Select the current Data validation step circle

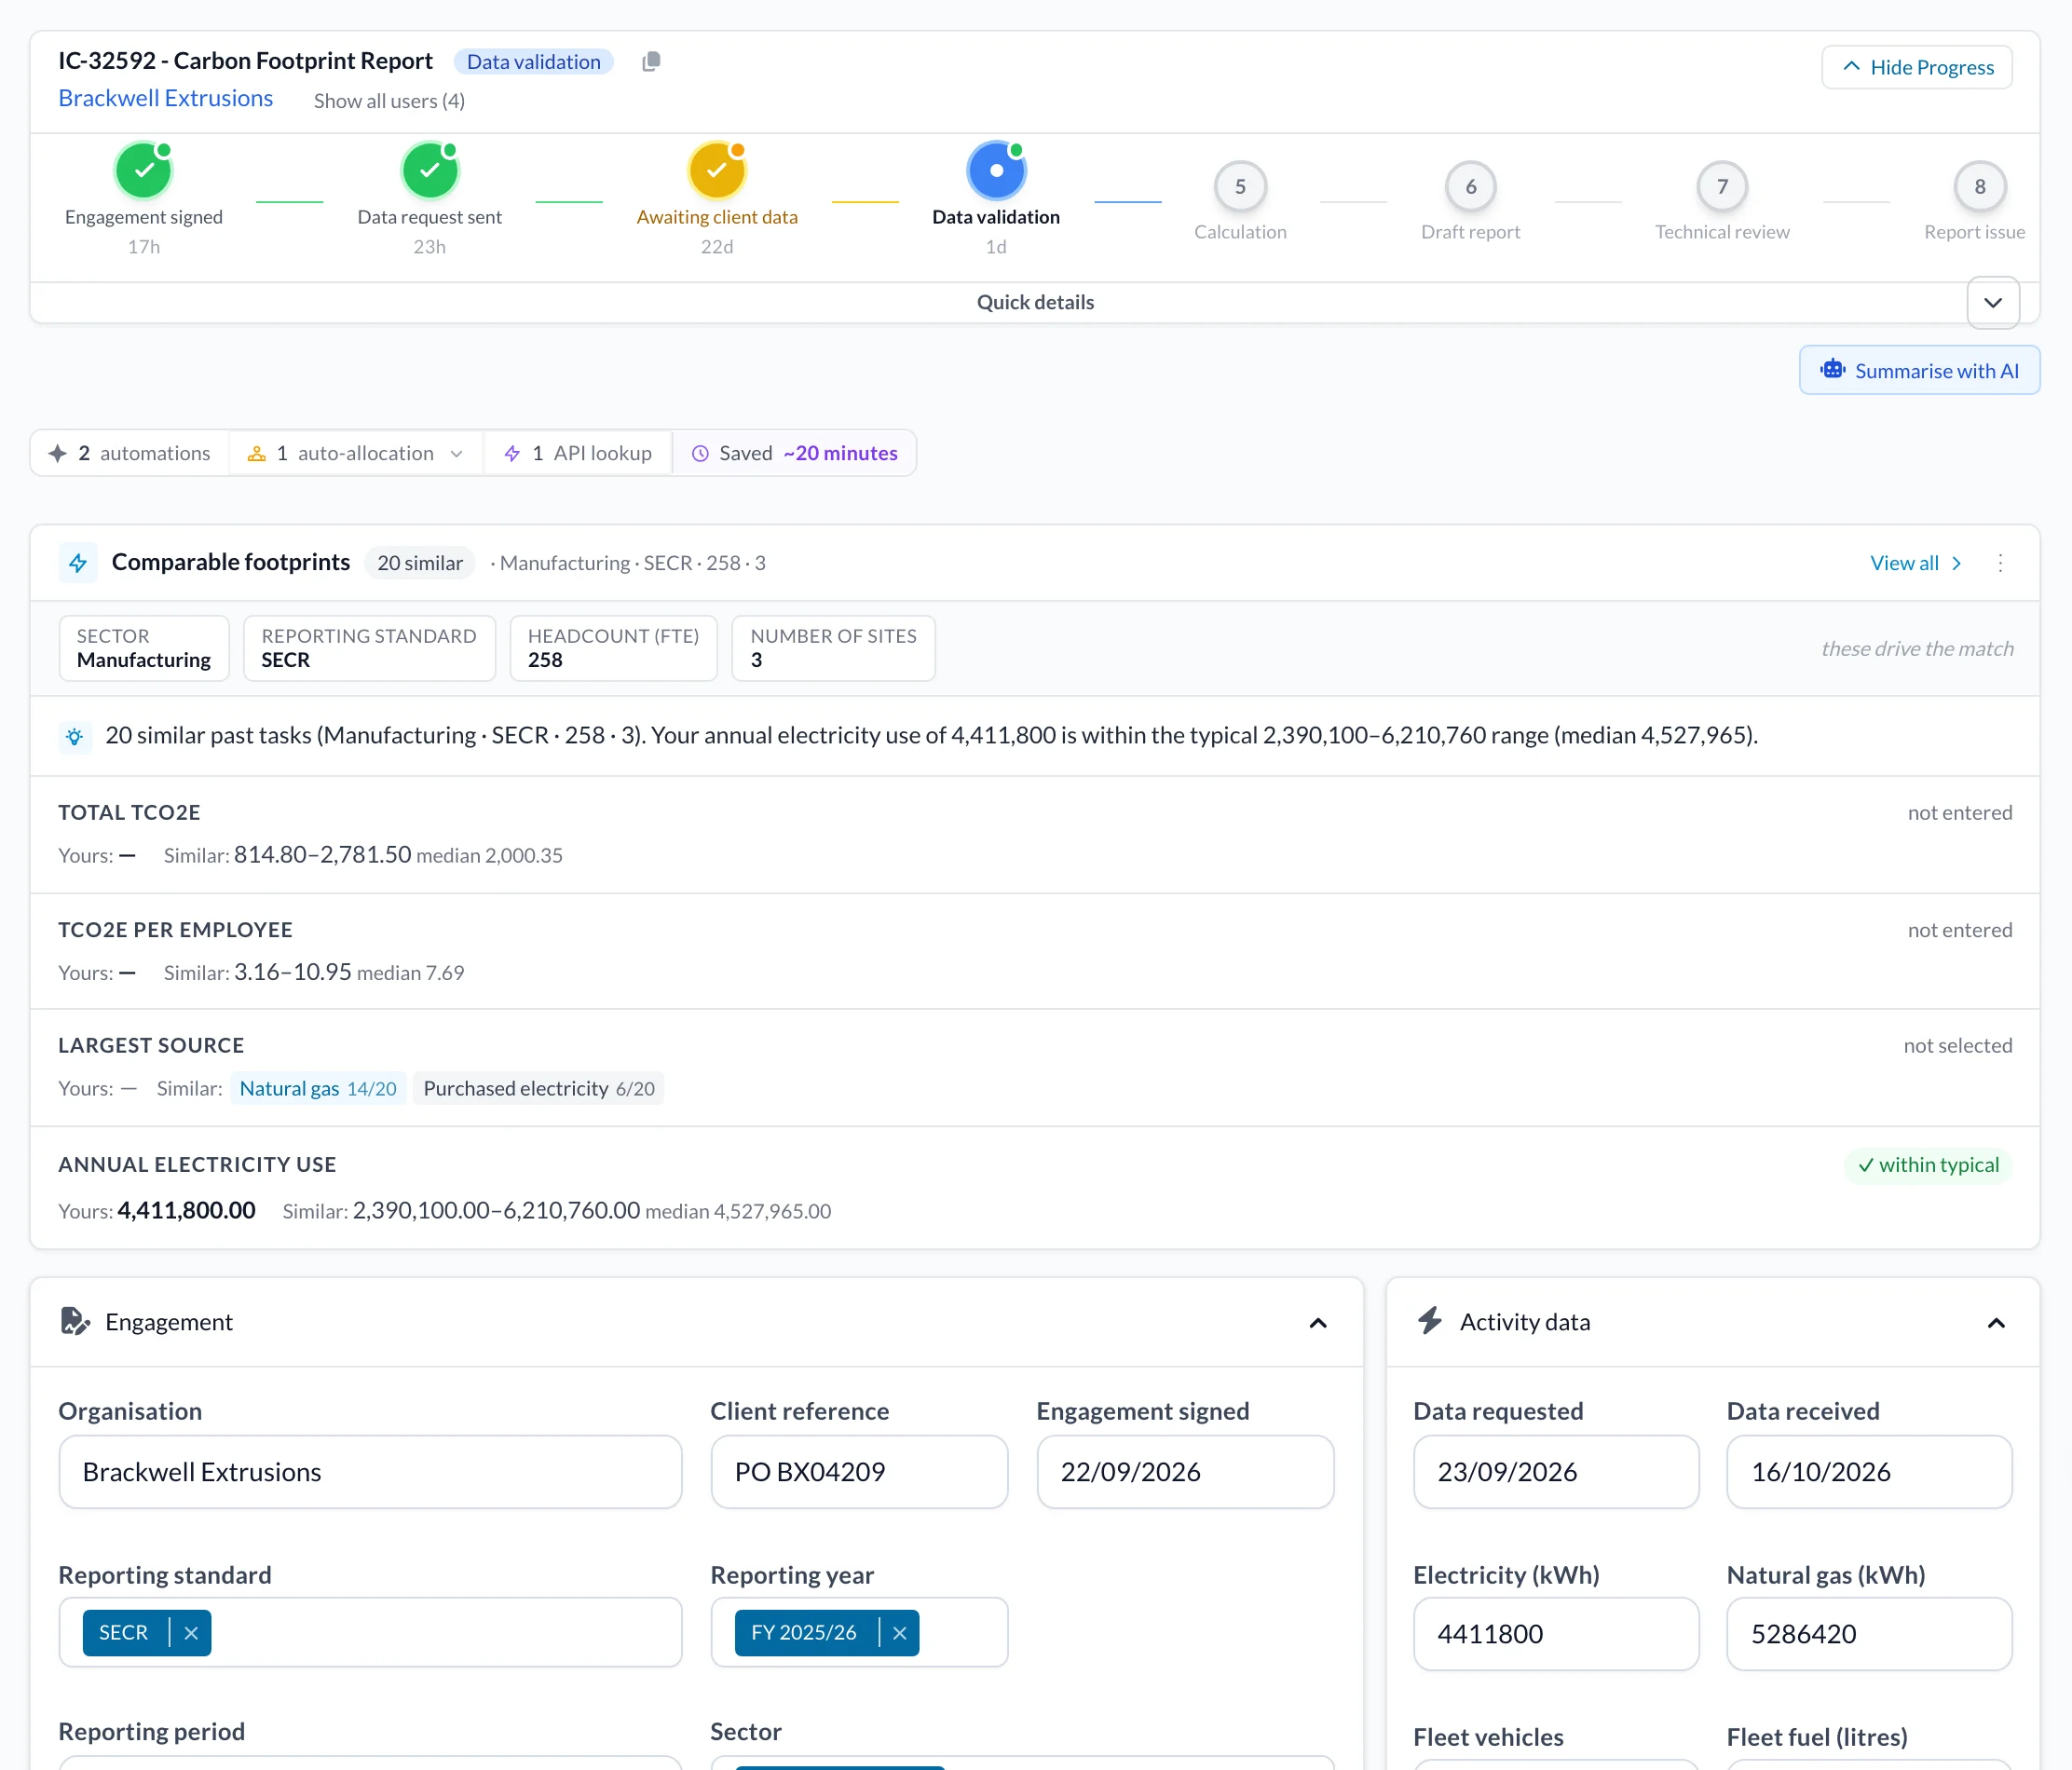click(996, 171)
